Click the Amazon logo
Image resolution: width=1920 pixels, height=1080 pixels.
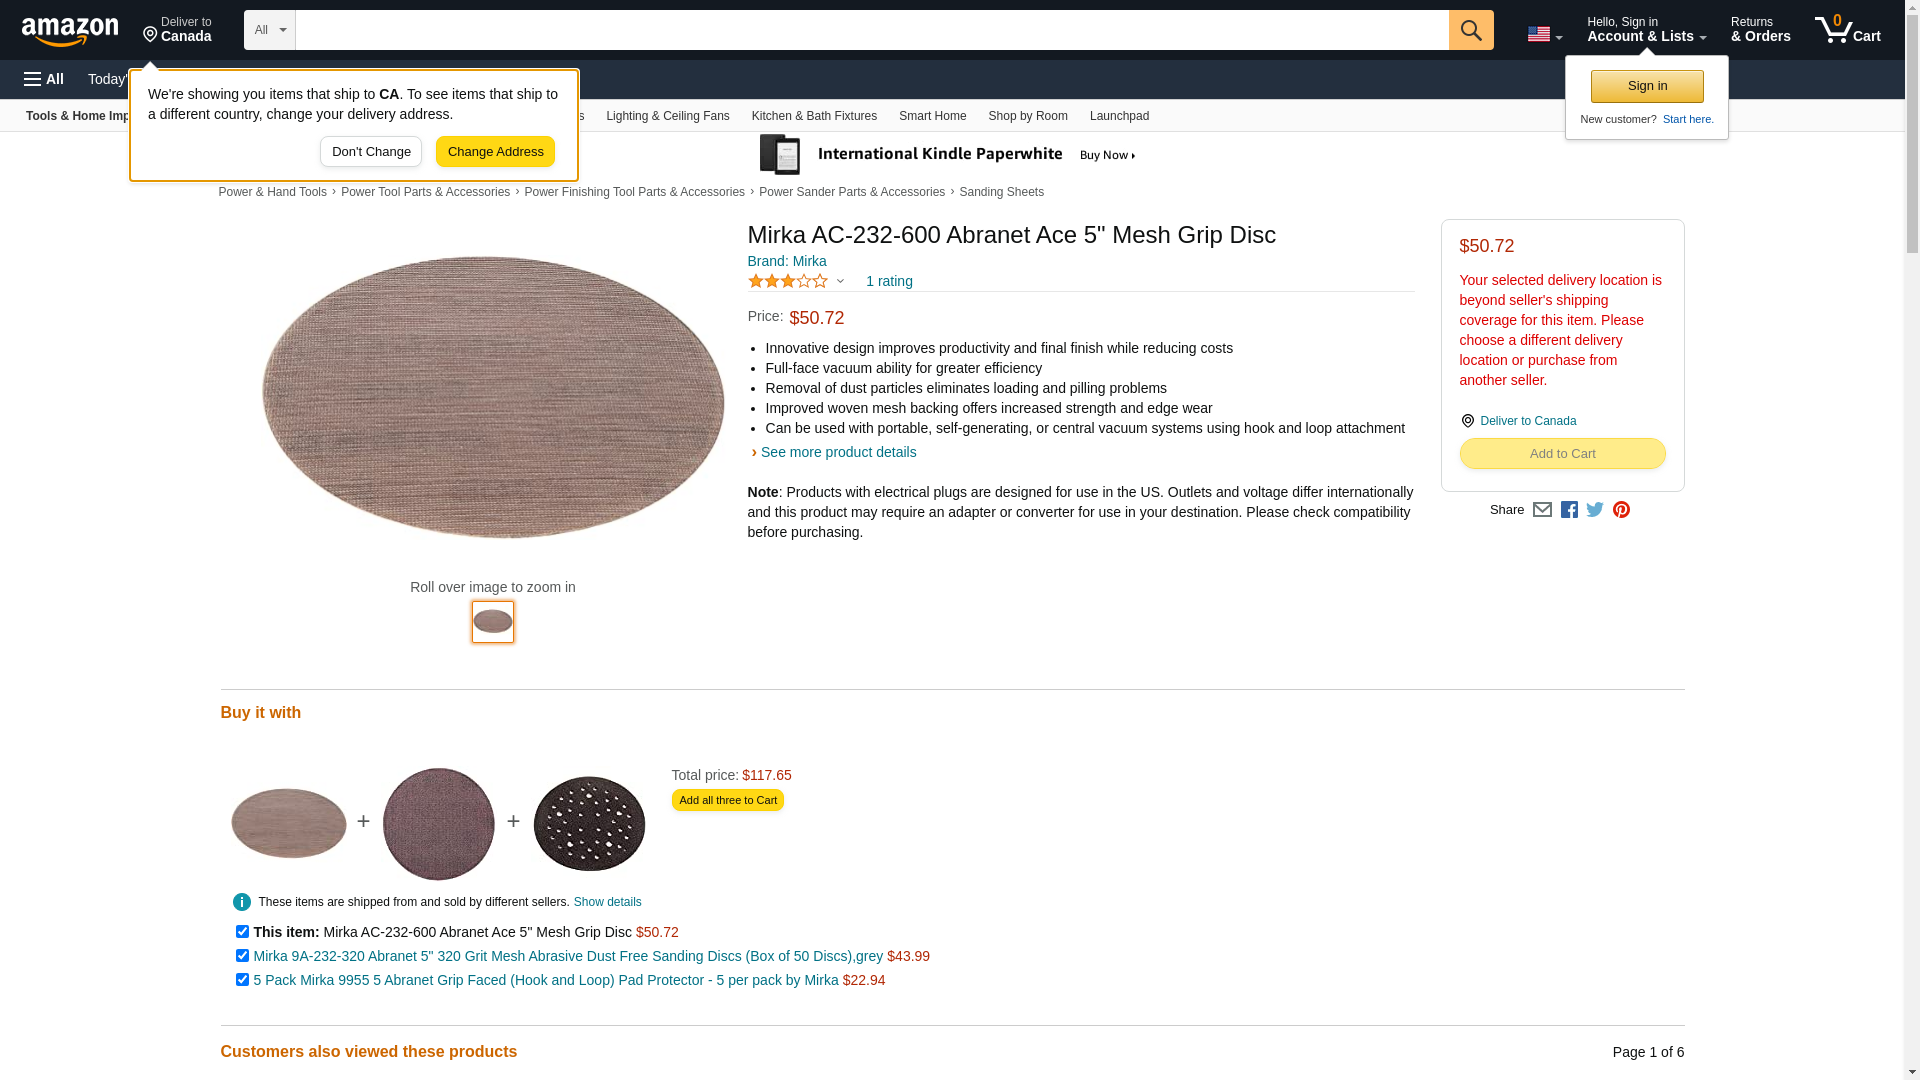(x=70, y=31)
